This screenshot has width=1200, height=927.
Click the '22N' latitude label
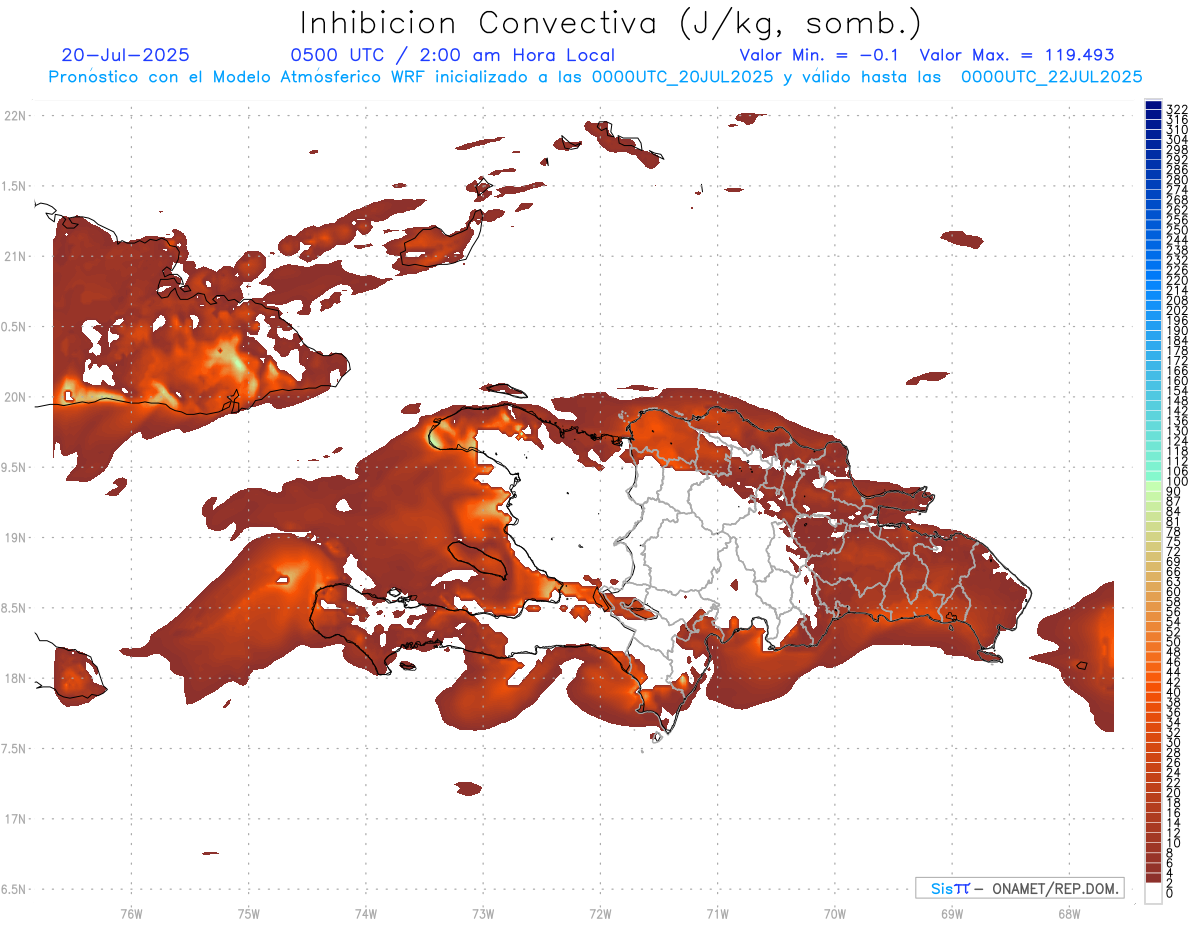(15, 115)
